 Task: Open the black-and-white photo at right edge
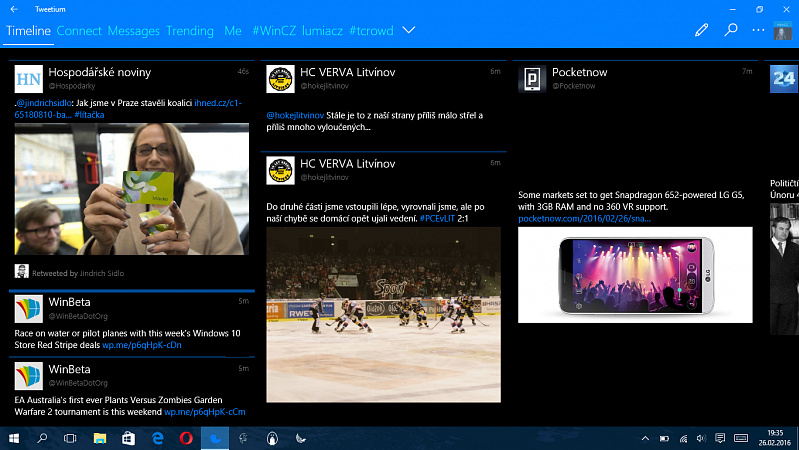(x=784, y=269)
